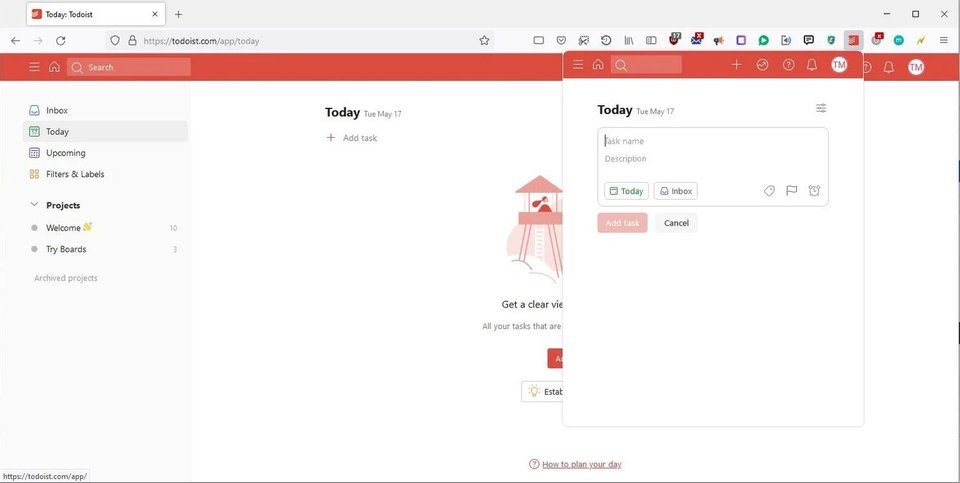Screen dimensions: 960x483
Task: Toggle main page sidebar hamburger icon
Action: click(x=34, y=67)
